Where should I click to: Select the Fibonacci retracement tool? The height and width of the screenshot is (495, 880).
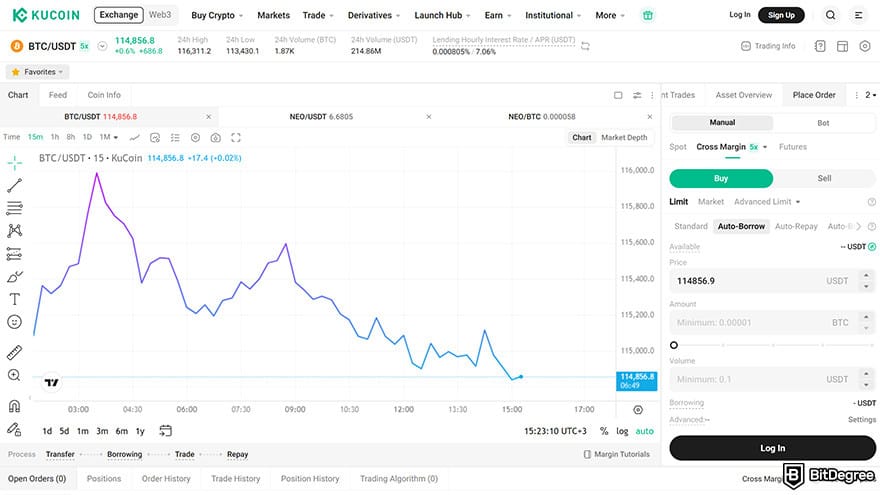[x=15, y=208]
